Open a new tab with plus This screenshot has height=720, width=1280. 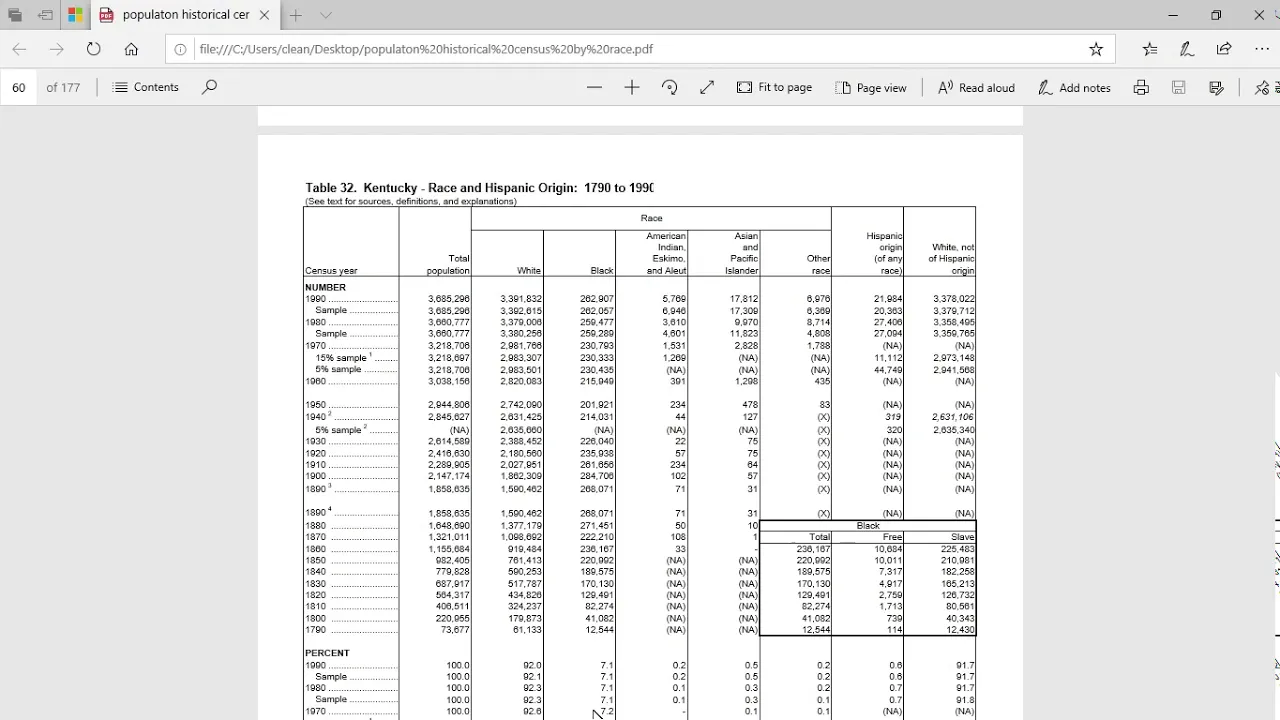click(296, 15)
